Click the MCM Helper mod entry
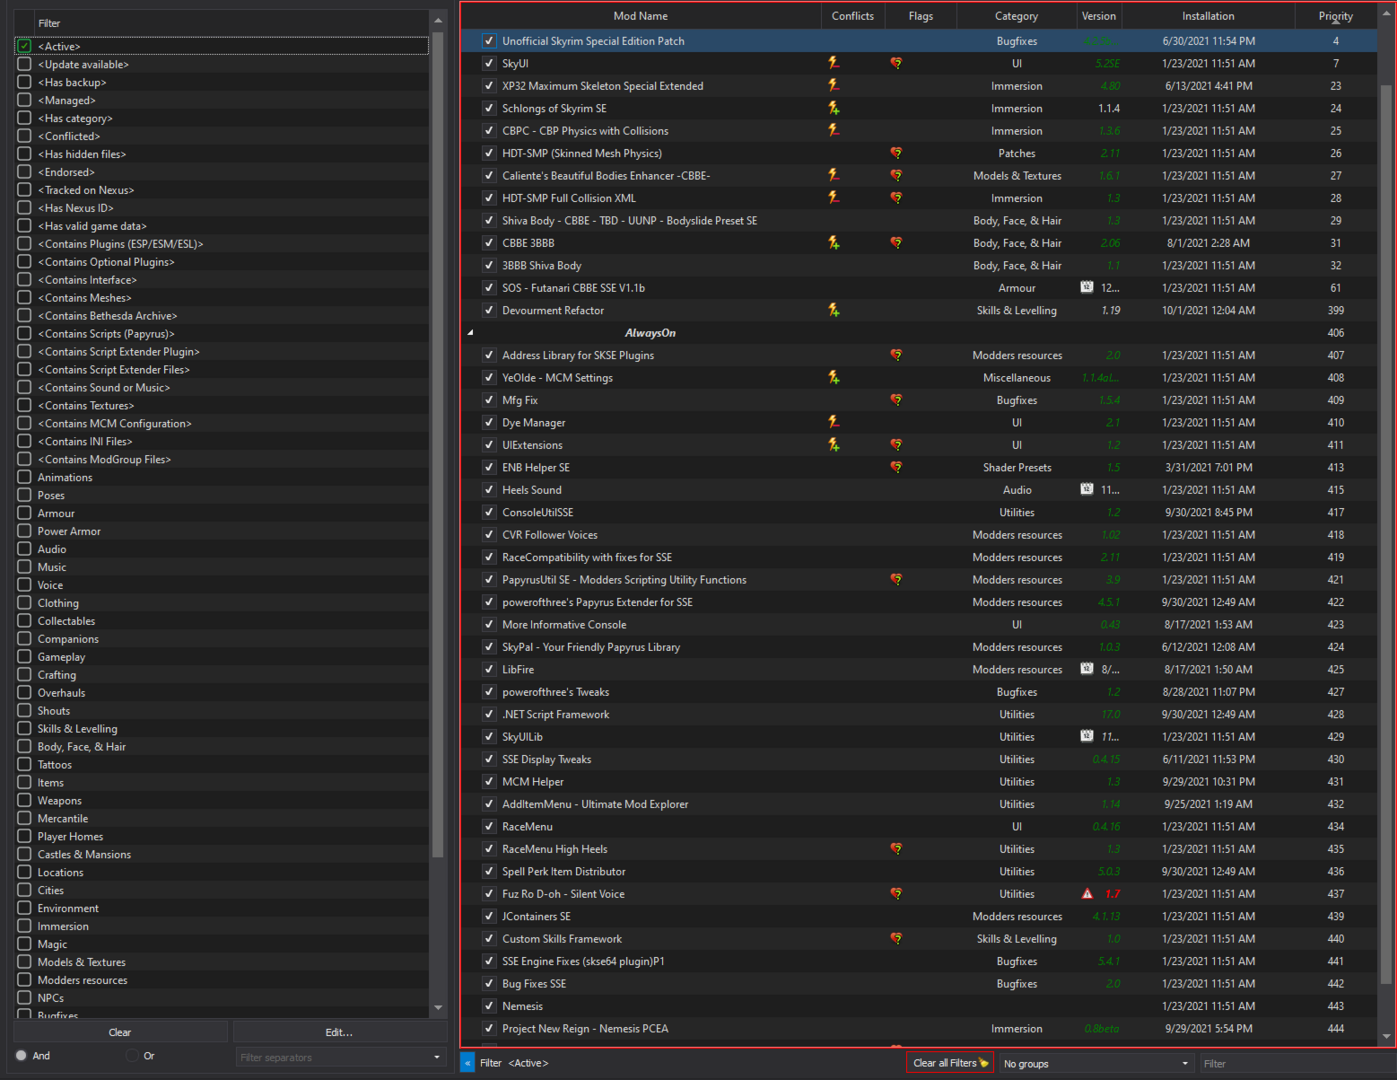Screen dimensions: 1397x1080 click(533, 782)
